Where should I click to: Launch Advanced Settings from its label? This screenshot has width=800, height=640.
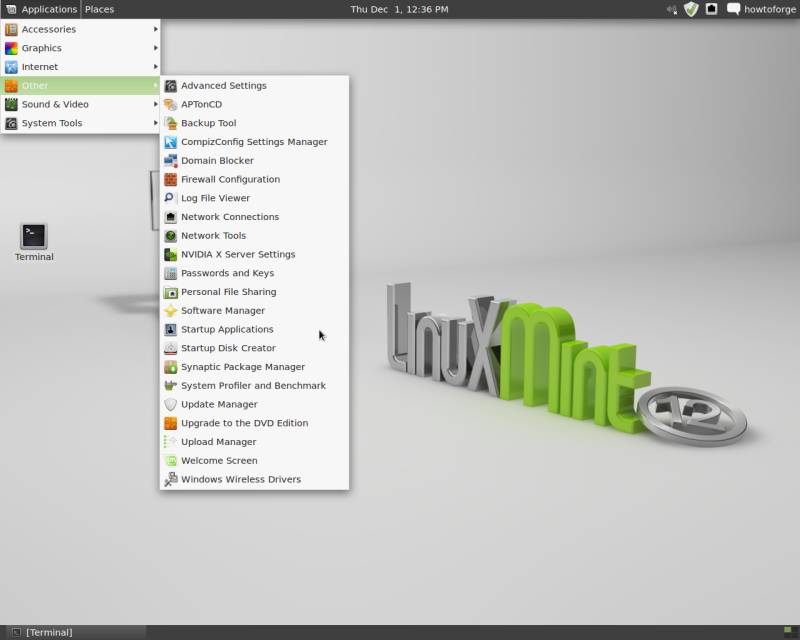pos(223,86)
